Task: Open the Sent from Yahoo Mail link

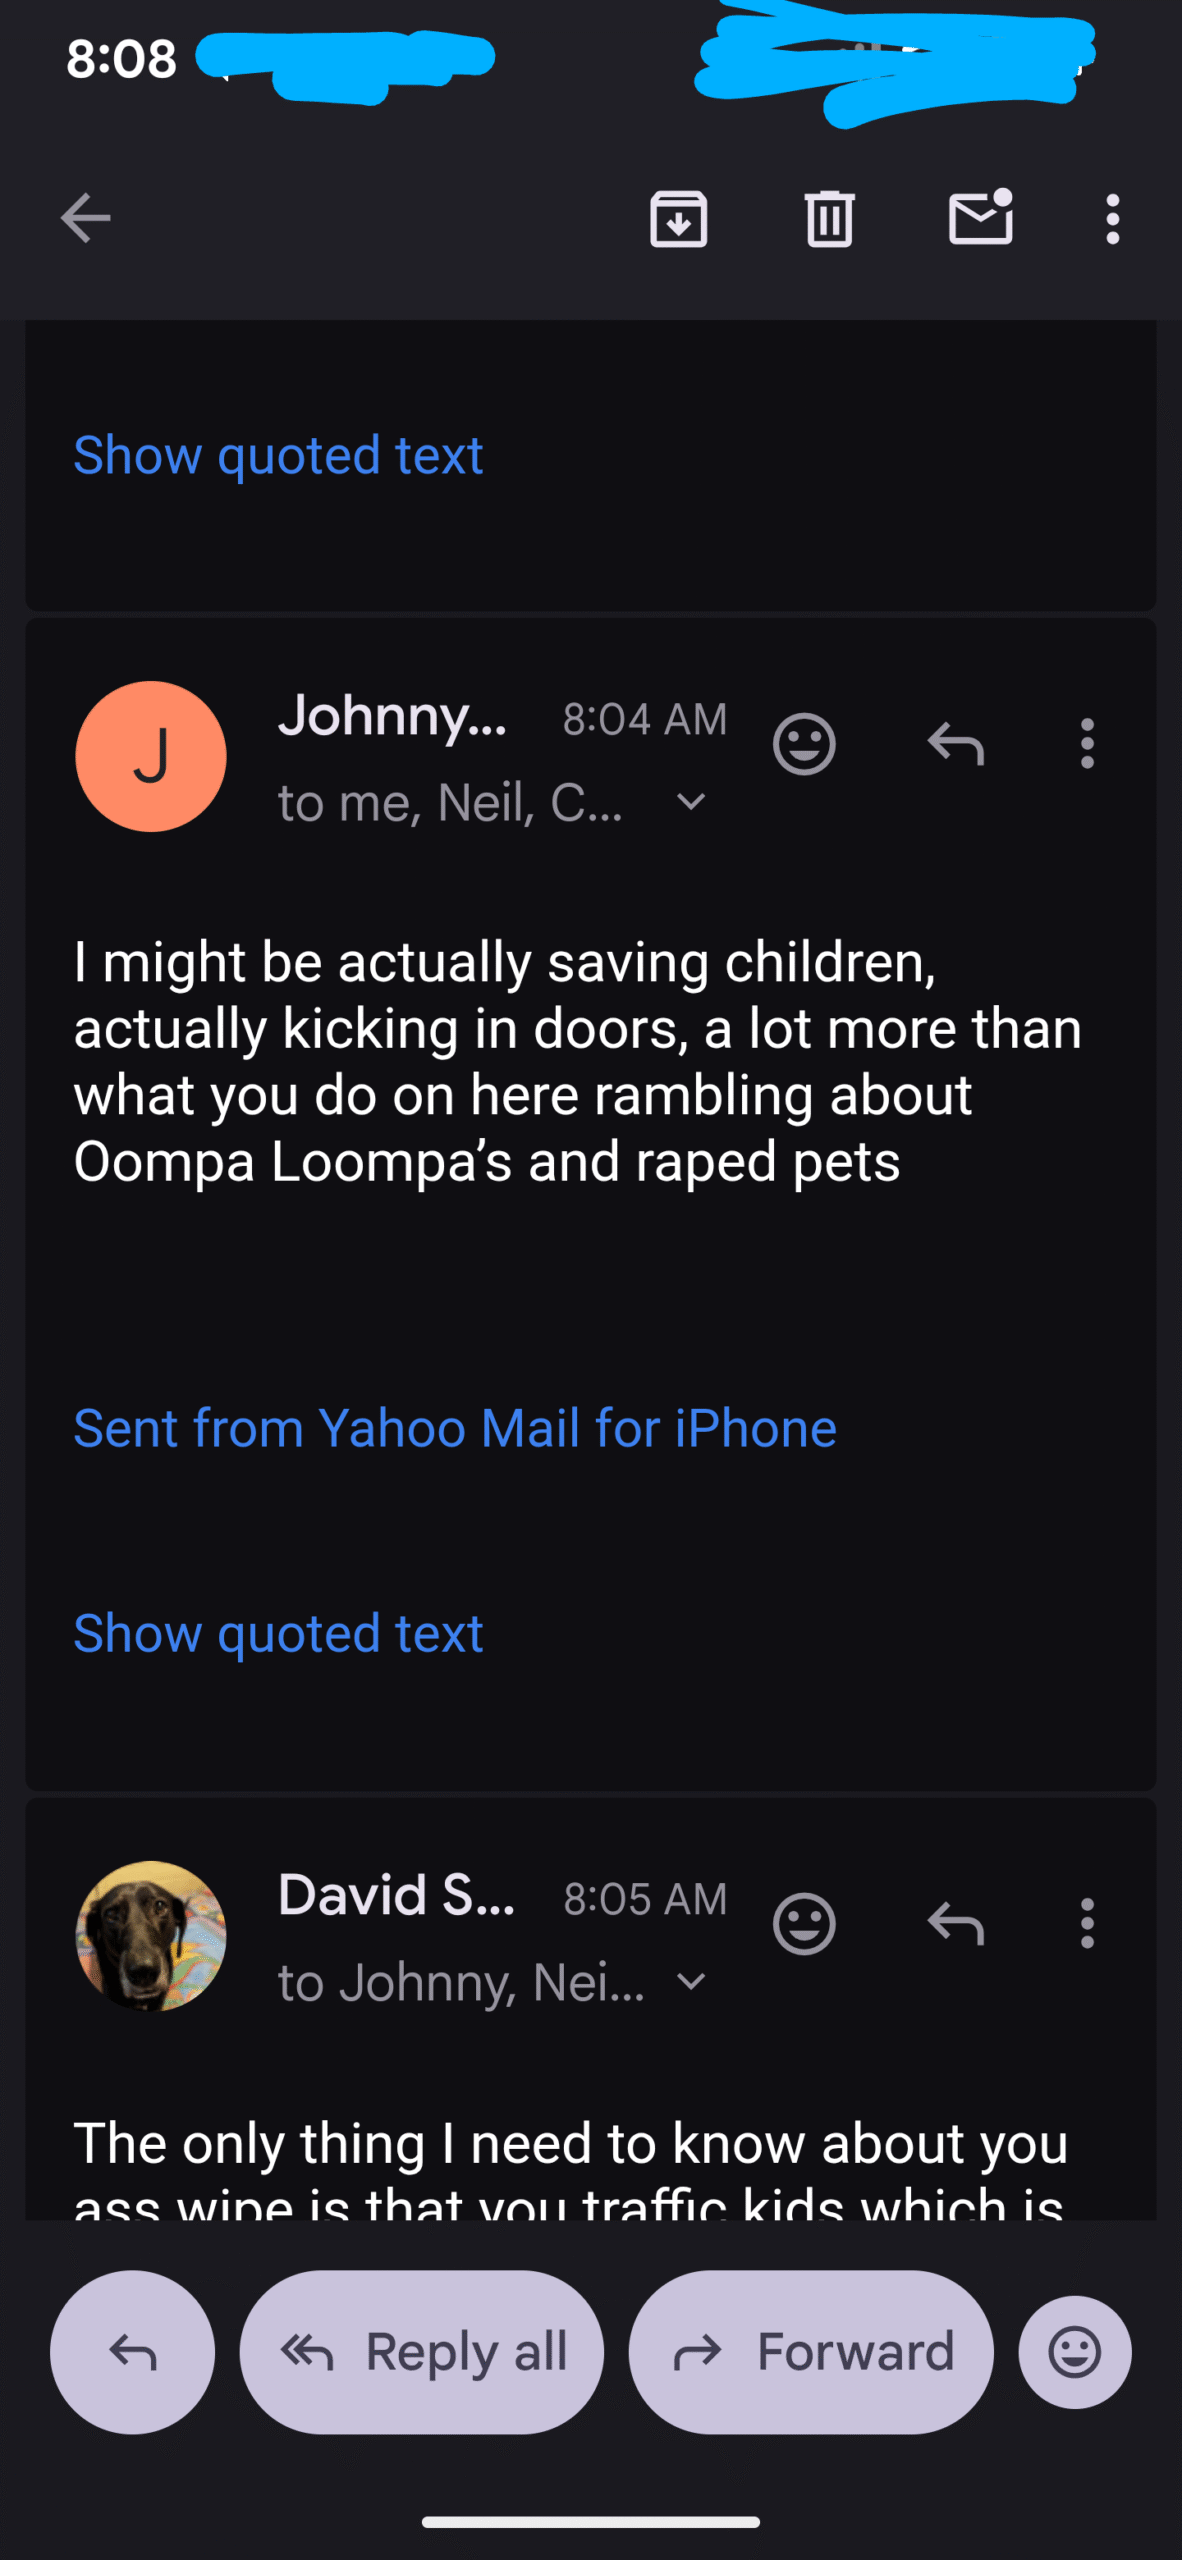Action: [455, 1428]
